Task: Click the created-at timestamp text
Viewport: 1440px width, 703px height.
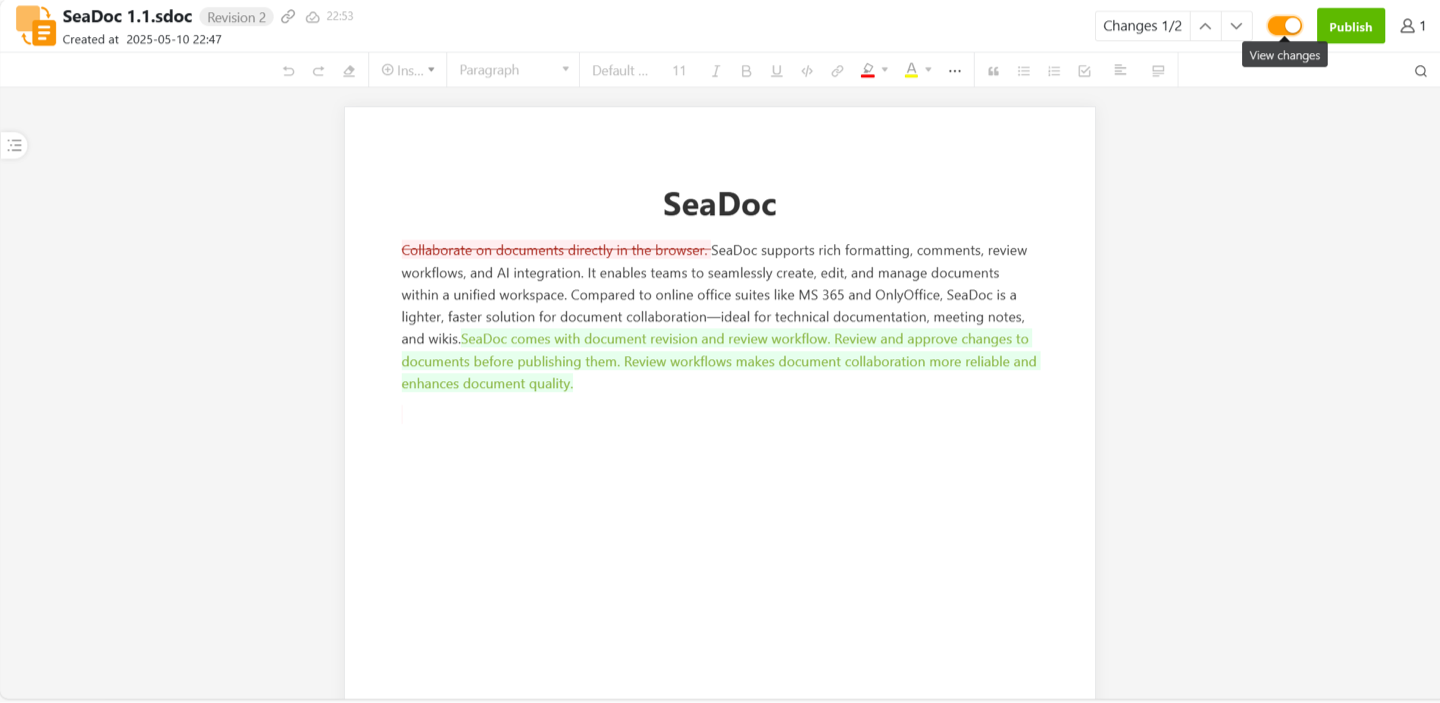Action: tap(142, 40)
